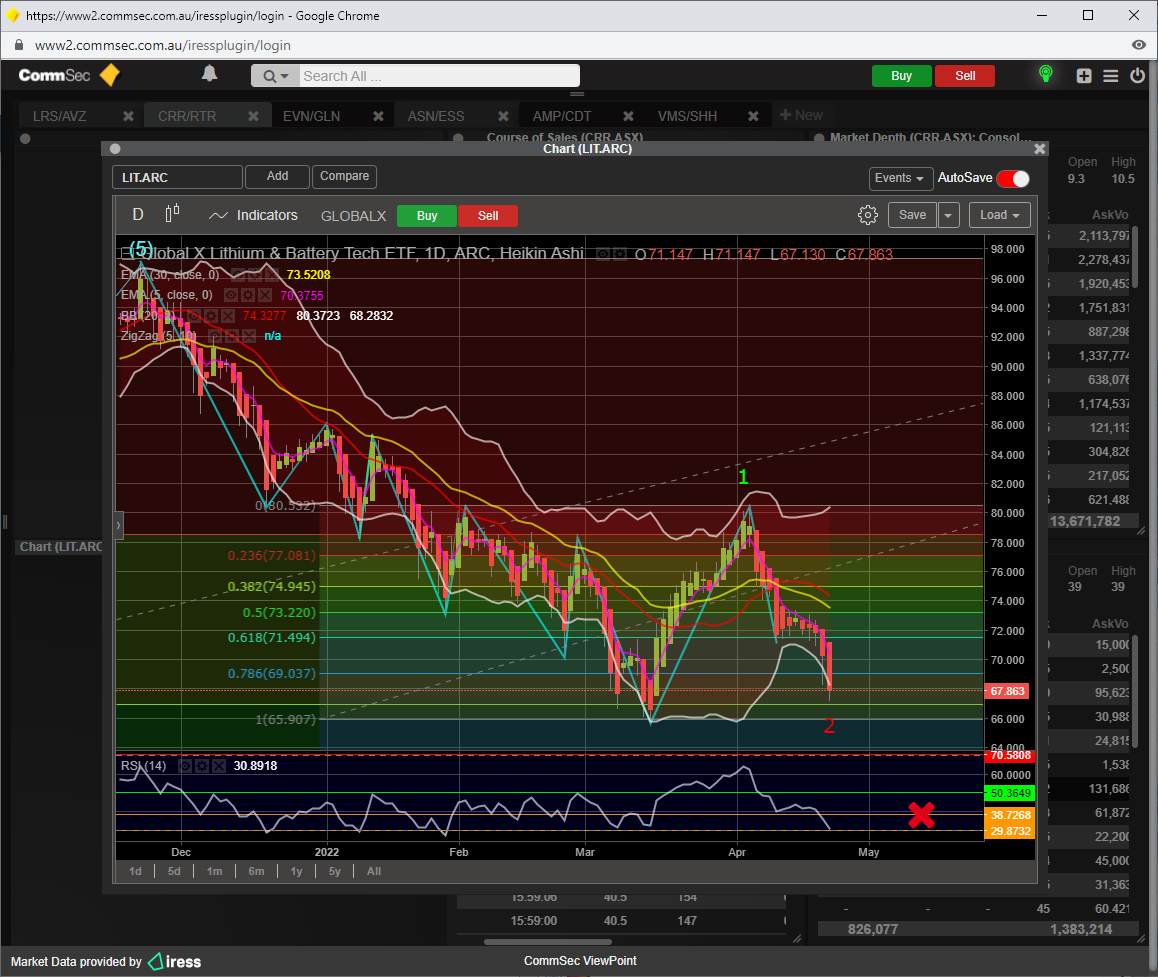Viewport: 1158px width, 977px height.
Task: Remove the EMA 5 indicator
Action: pos(265,295)
